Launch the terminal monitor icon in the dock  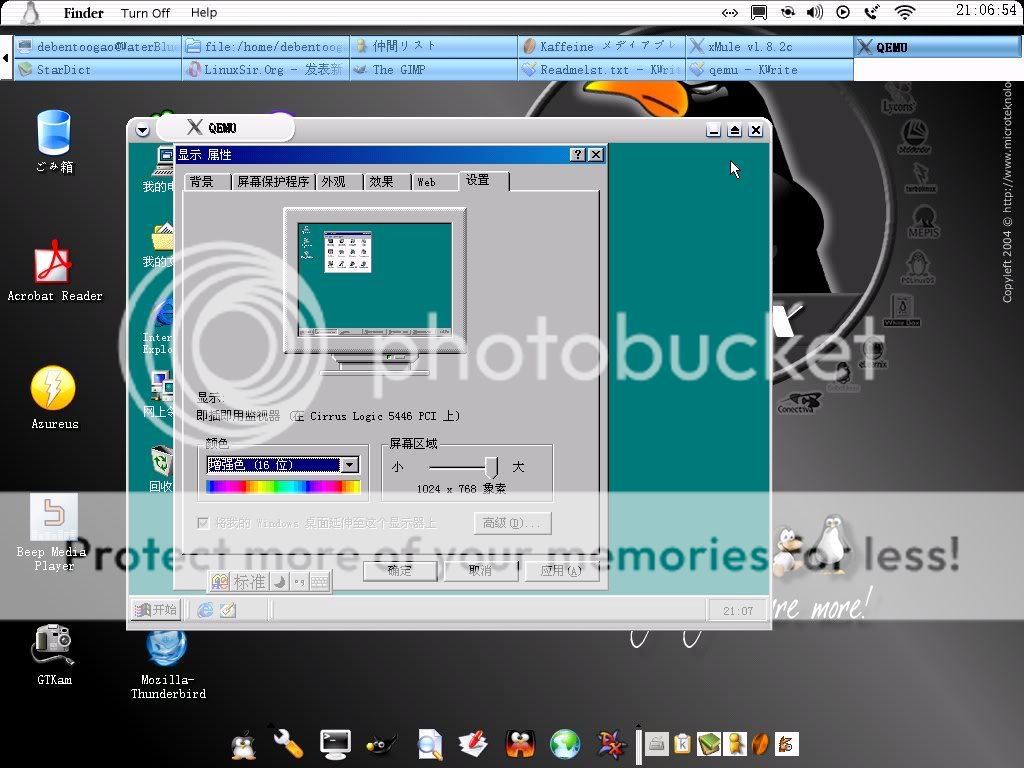(335, 744)
